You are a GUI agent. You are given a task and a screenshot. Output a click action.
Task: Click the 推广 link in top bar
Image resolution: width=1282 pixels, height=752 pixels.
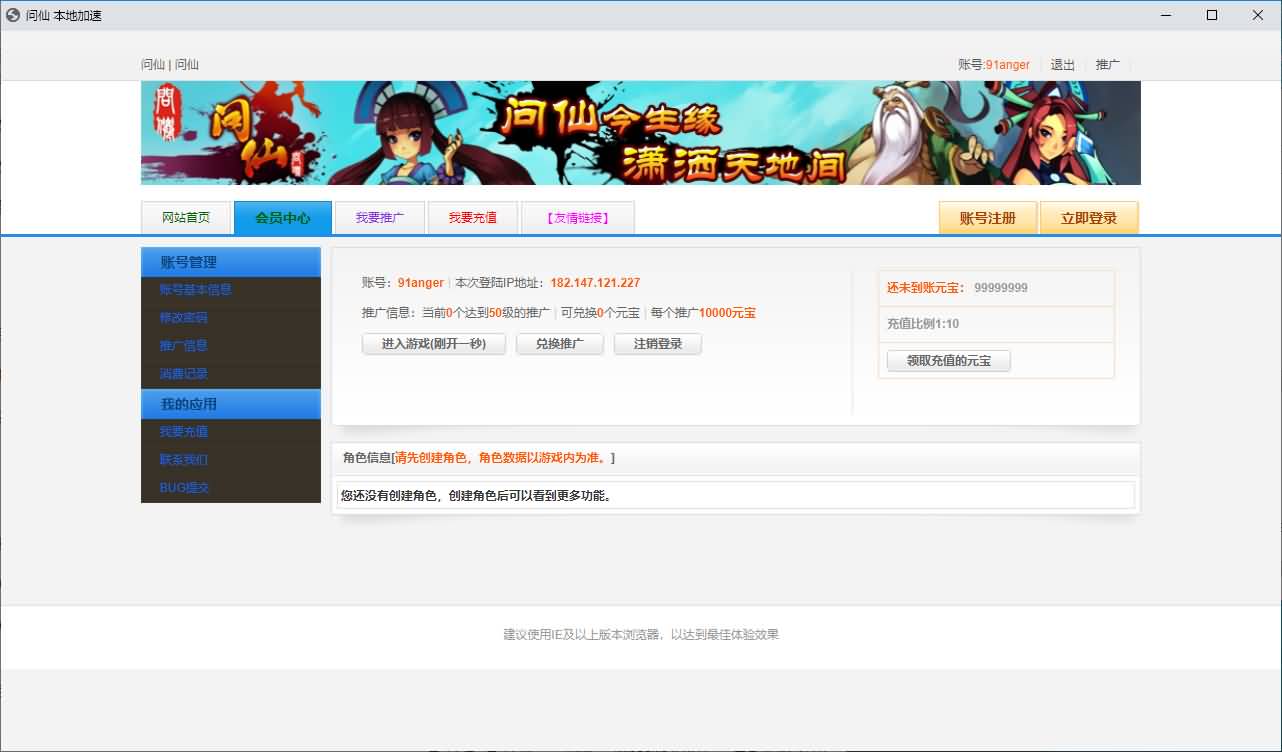pyautogui.click(x=1108, y=65)
